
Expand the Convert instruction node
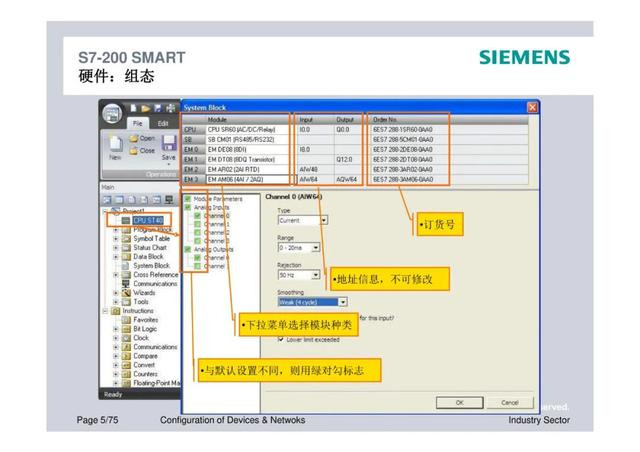(x=116, y=365)
